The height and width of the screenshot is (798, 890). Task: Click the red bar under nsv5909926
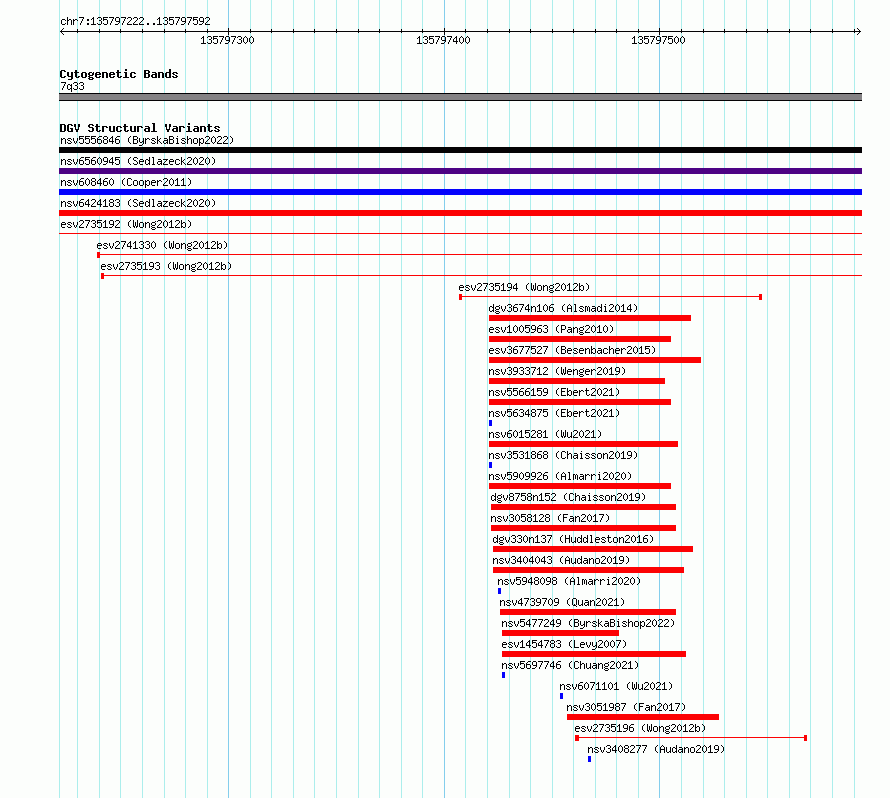tap(580, 486)
